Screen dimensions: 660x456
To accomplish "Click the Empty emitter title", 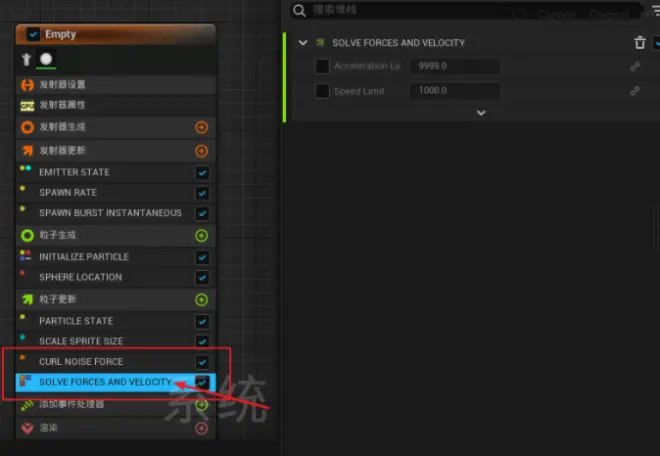I will pyautogui.click(x=61, y=34).
